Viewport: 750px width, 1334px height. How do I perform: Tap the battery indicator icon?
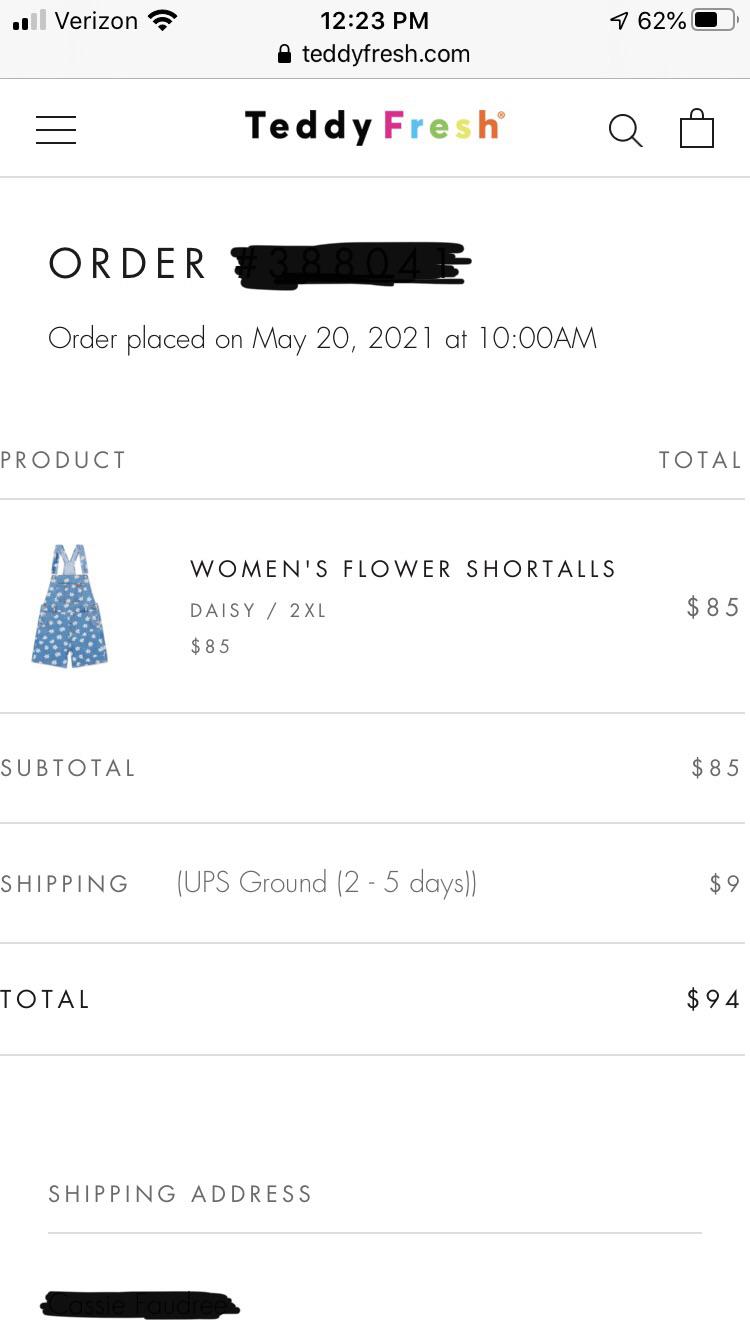pyautogui.click(x=713, y=20)
